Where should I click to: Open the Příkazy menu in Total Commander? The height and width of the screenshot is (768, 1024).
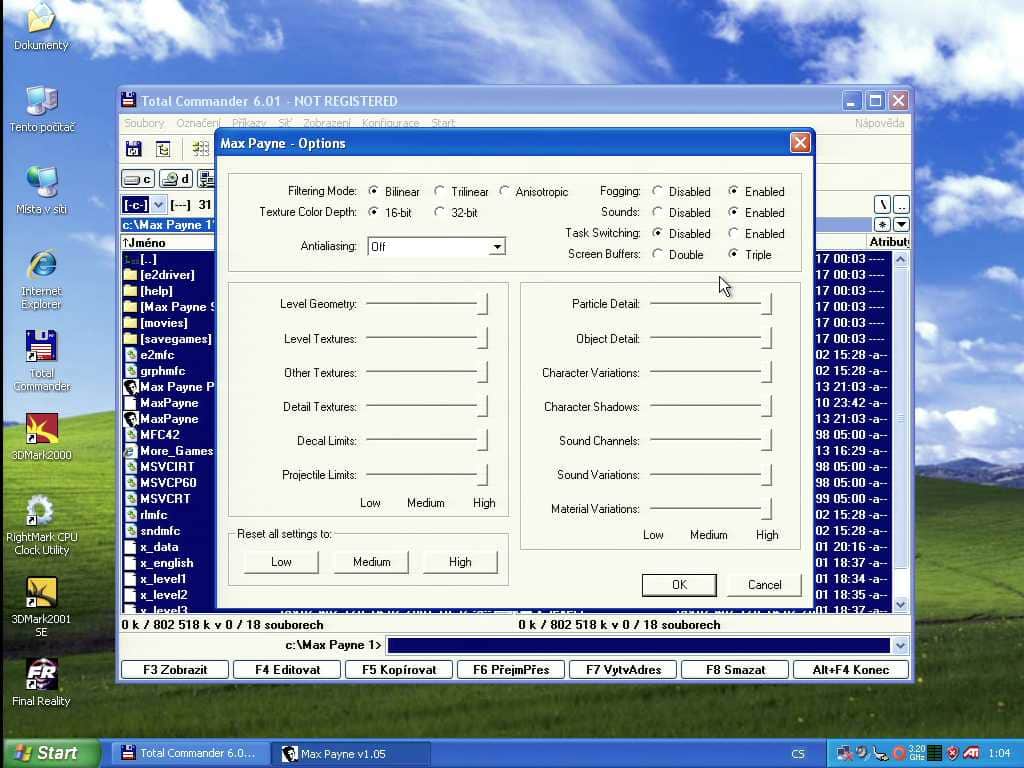tap(249, 123)
